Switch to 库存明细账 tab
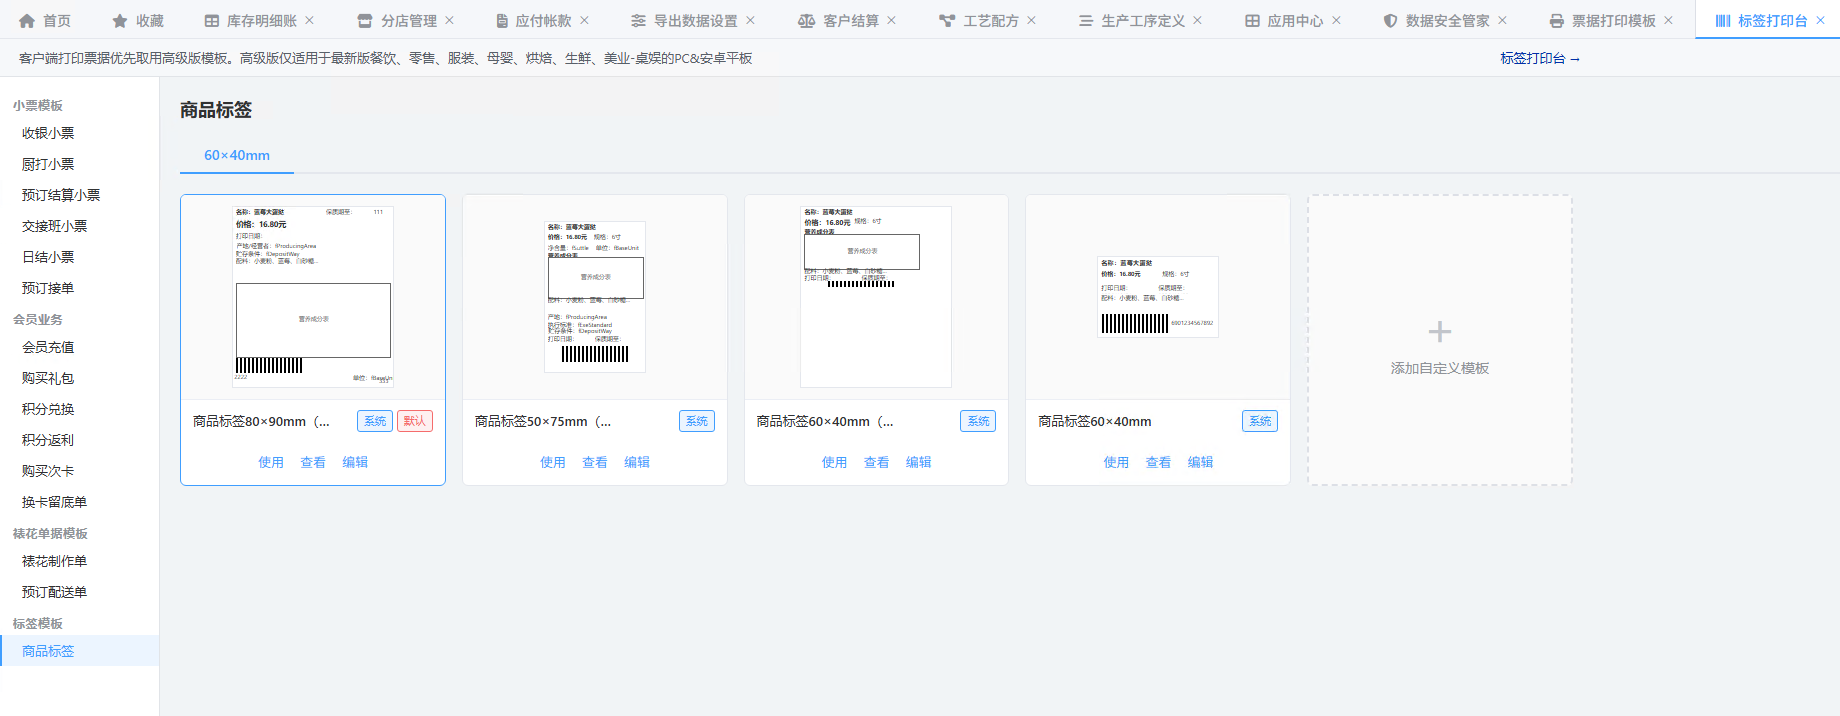This screenshot has width=1840, height=716. point(260,20)
